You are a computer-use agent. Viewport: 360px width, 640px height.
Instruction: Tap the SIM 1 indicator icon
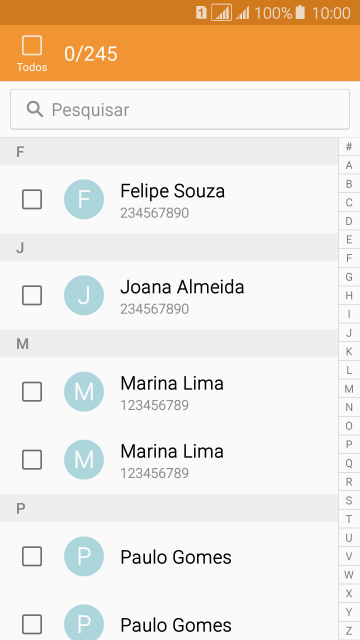click(x=201, y=13)
